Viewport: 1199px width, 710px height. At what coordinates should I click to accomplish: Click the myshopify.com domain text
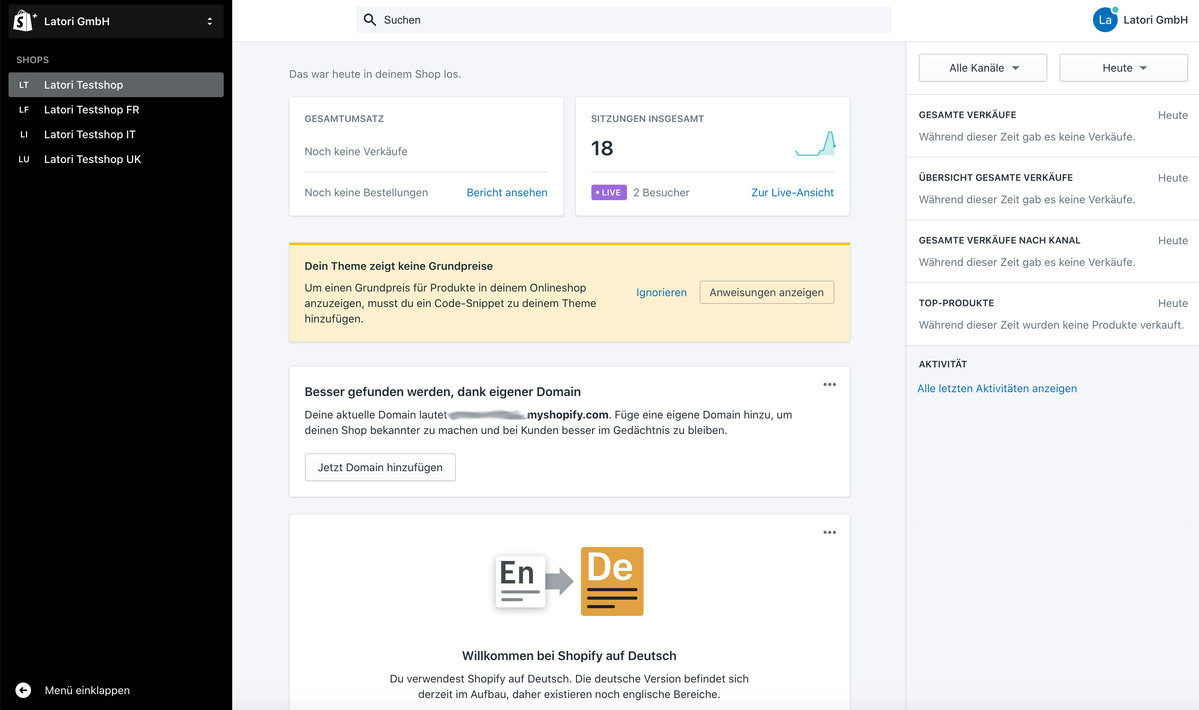[568, 415]
